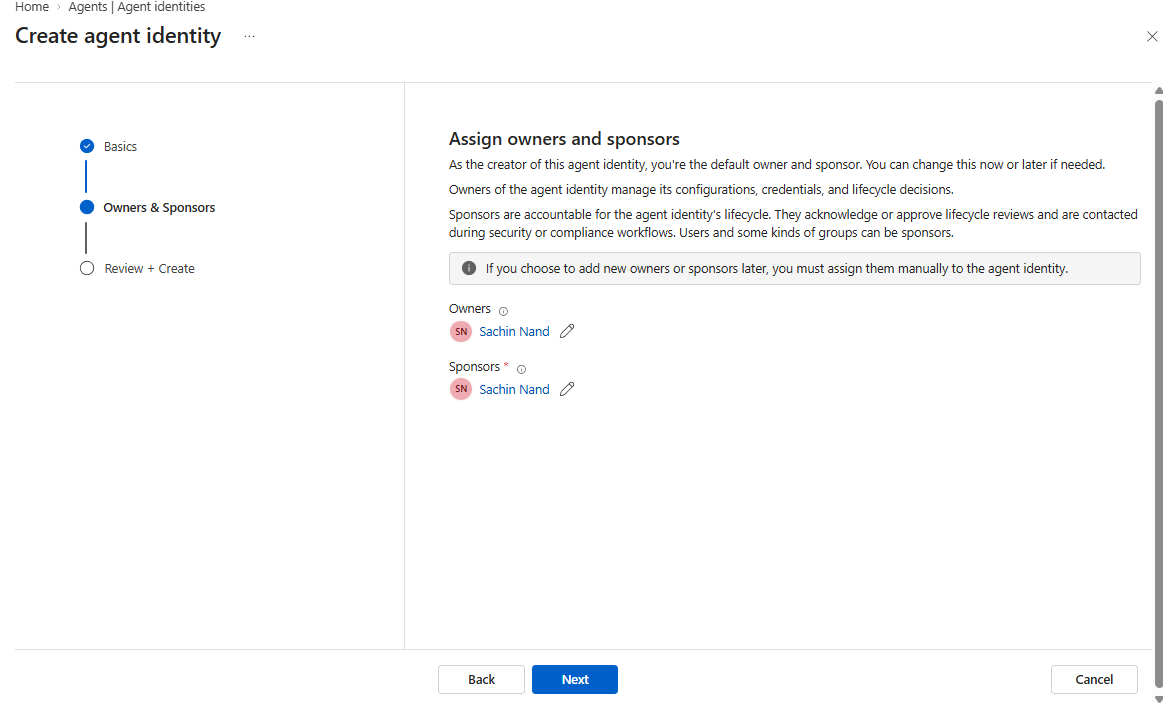Click the Assign owners and sponsors heading
The width and height of the screenshot is (1163, 703).
point(564,139)
